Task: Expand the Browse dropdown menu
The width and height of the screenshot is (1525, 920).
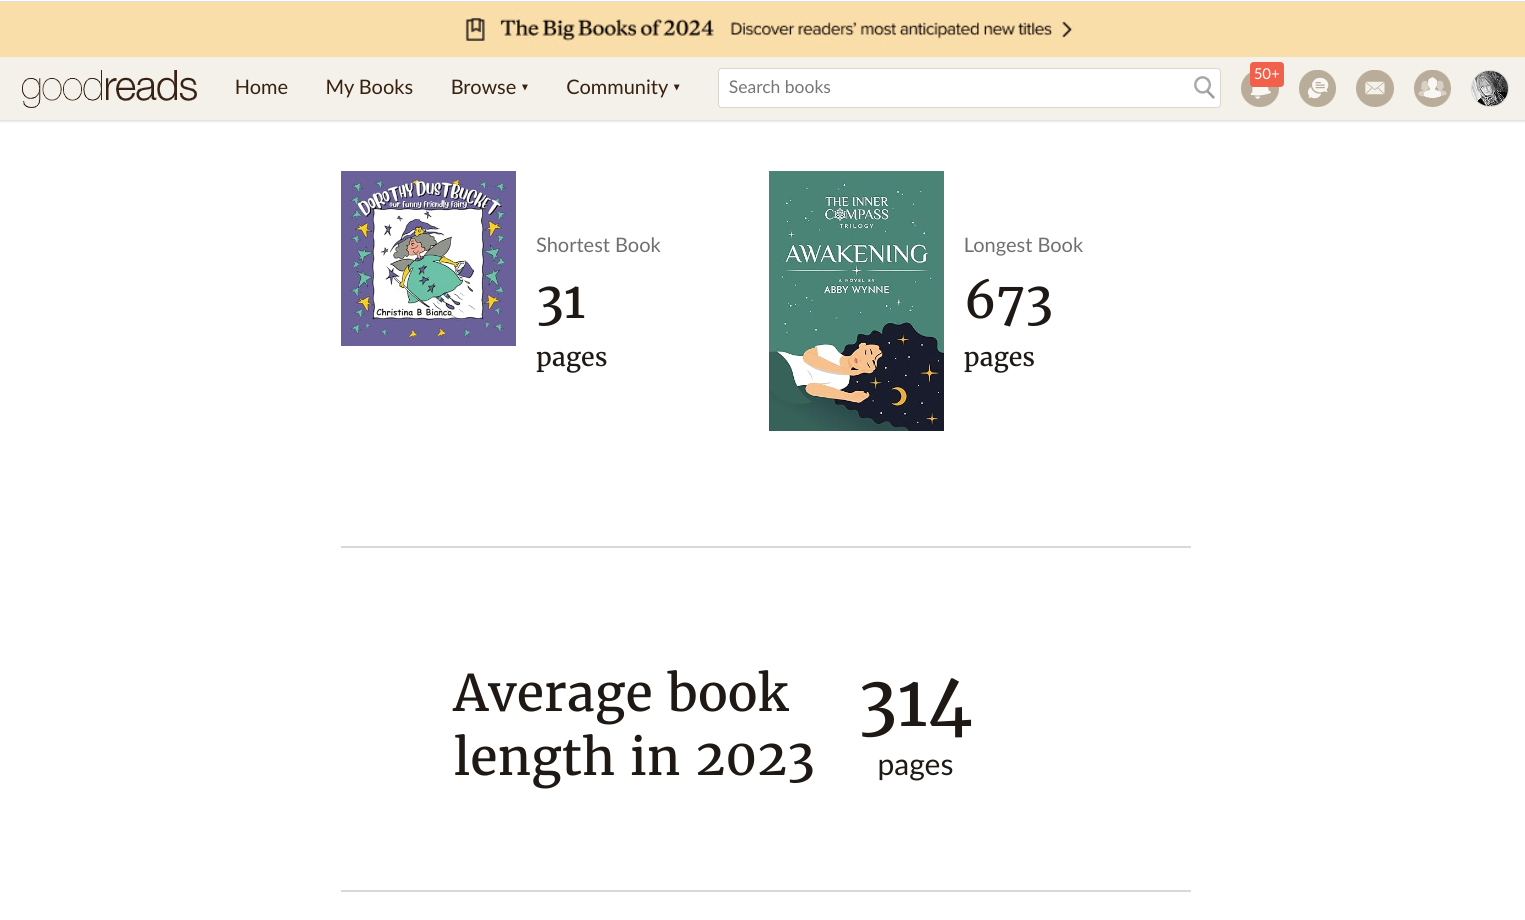Action: pos(489,88)
